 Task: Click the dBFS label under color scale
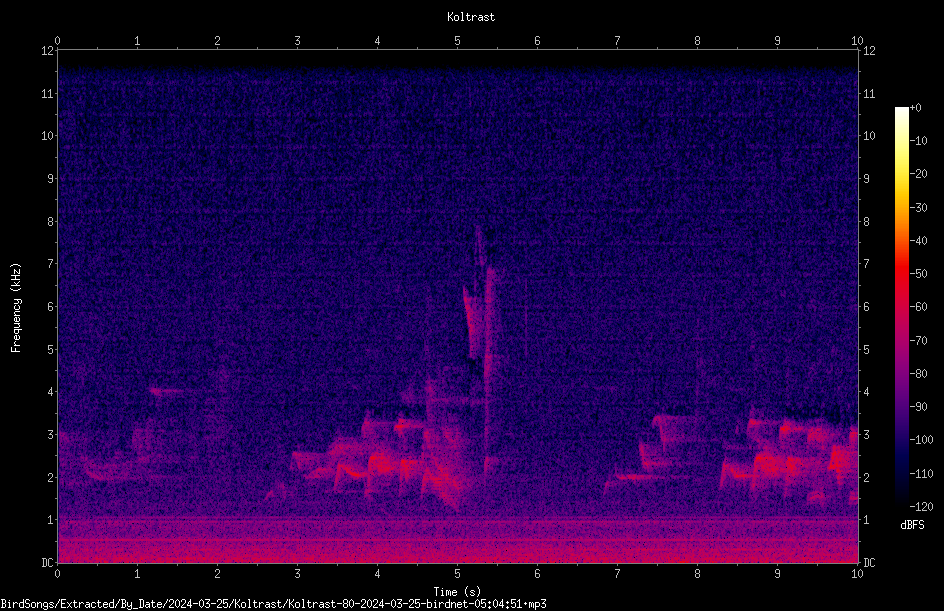[912, 525]
